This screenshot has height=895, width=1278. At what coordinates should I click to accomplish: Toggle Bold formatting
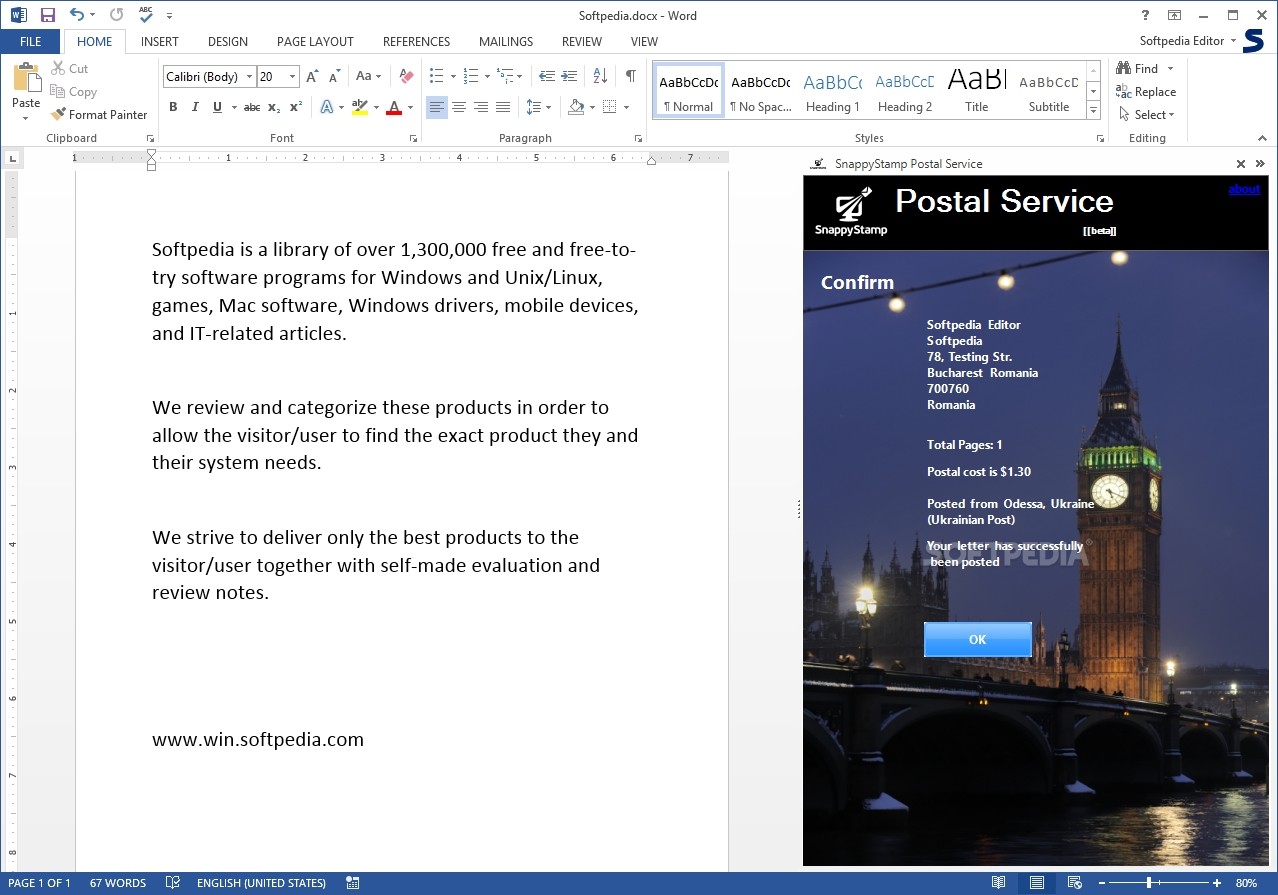pos(173,107)
